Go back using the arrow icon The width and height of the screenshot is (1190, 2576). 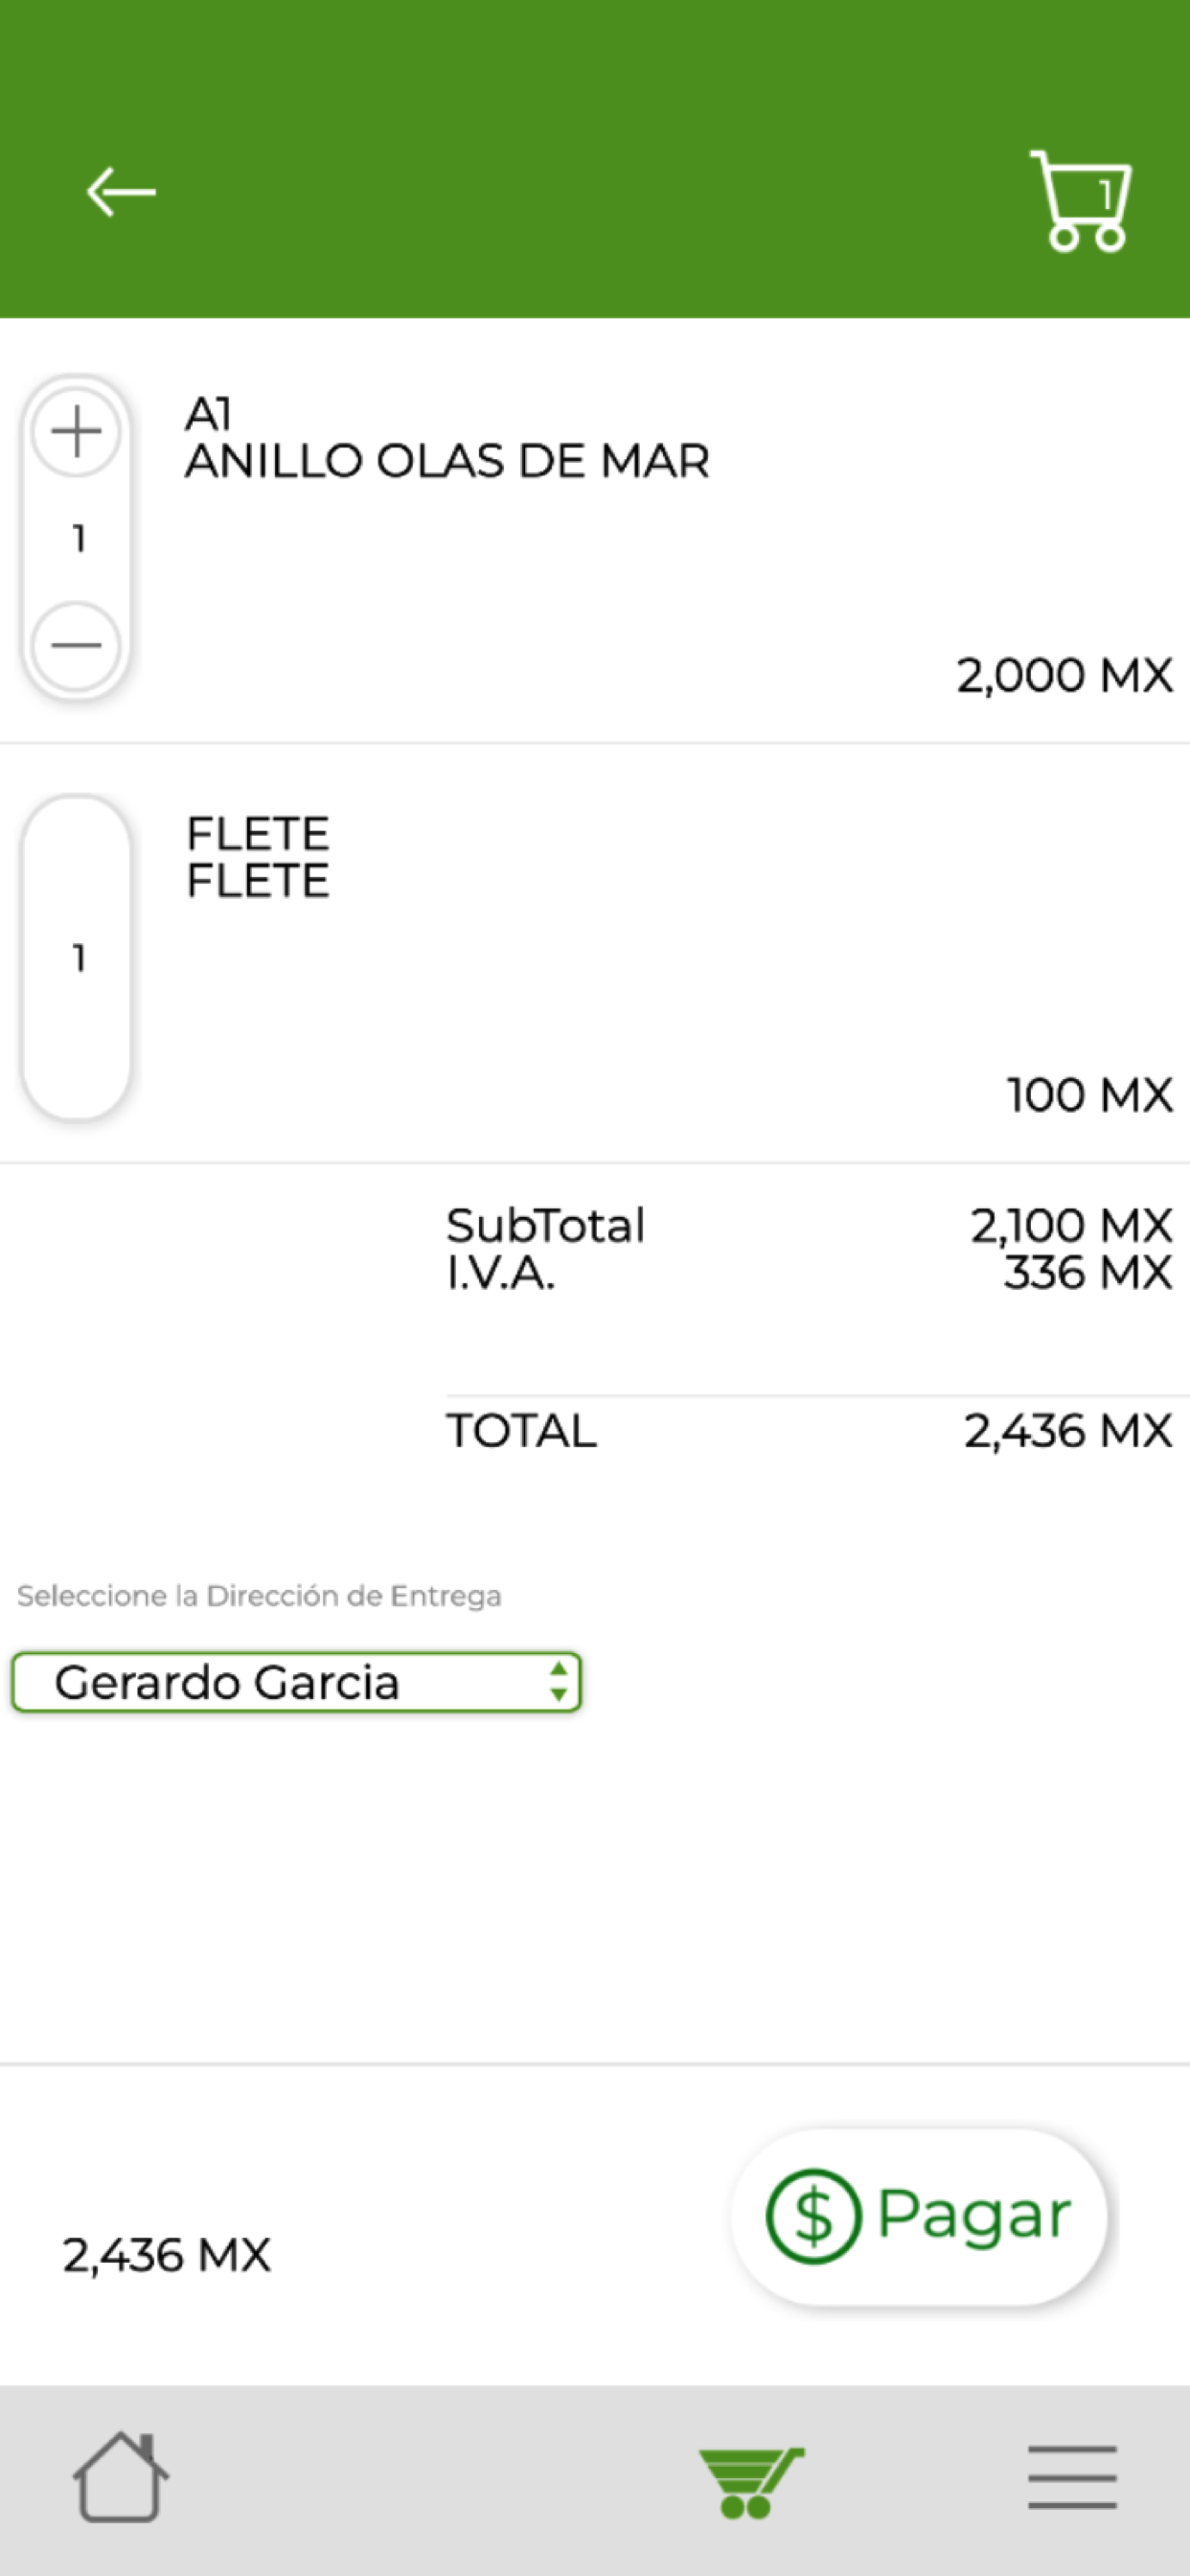click(121, 191)
